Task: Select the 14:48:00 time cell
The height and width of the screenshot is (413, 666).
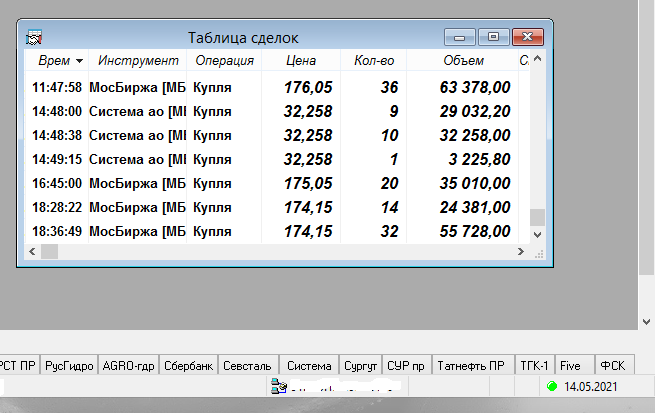Action: click(57, 111)
